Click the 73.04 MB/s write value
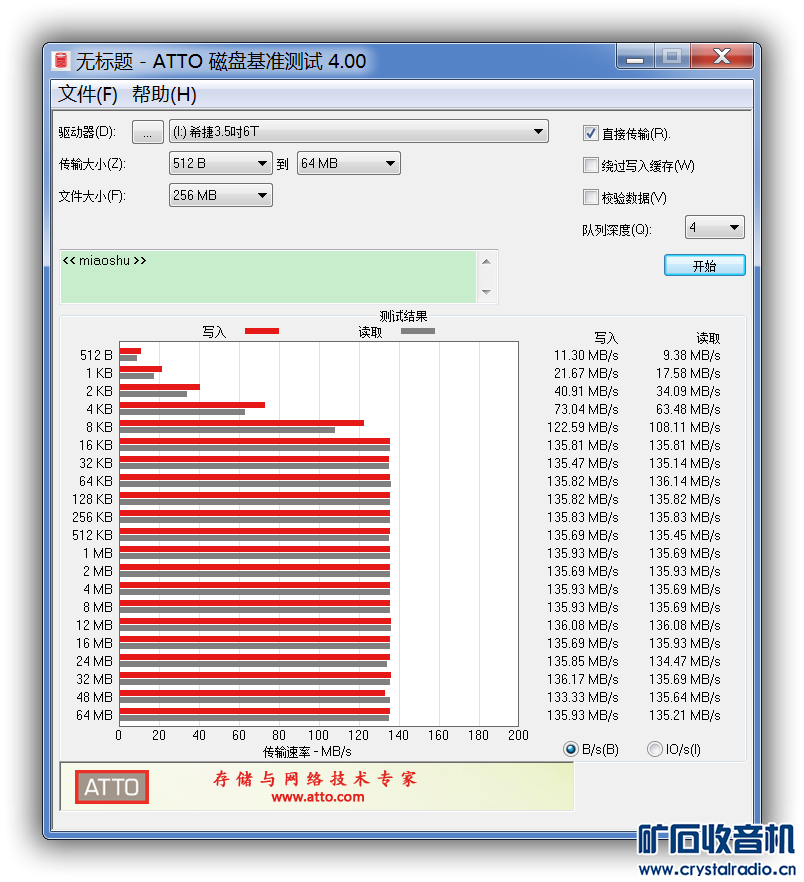 (x=586, y=410)
